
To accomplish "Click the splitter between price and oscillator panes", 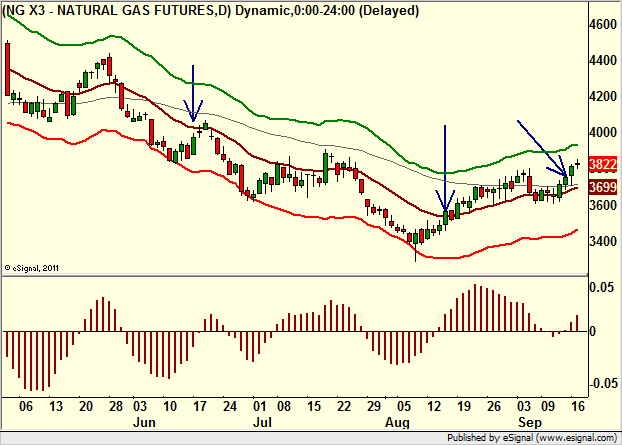I will coord(294,275).
